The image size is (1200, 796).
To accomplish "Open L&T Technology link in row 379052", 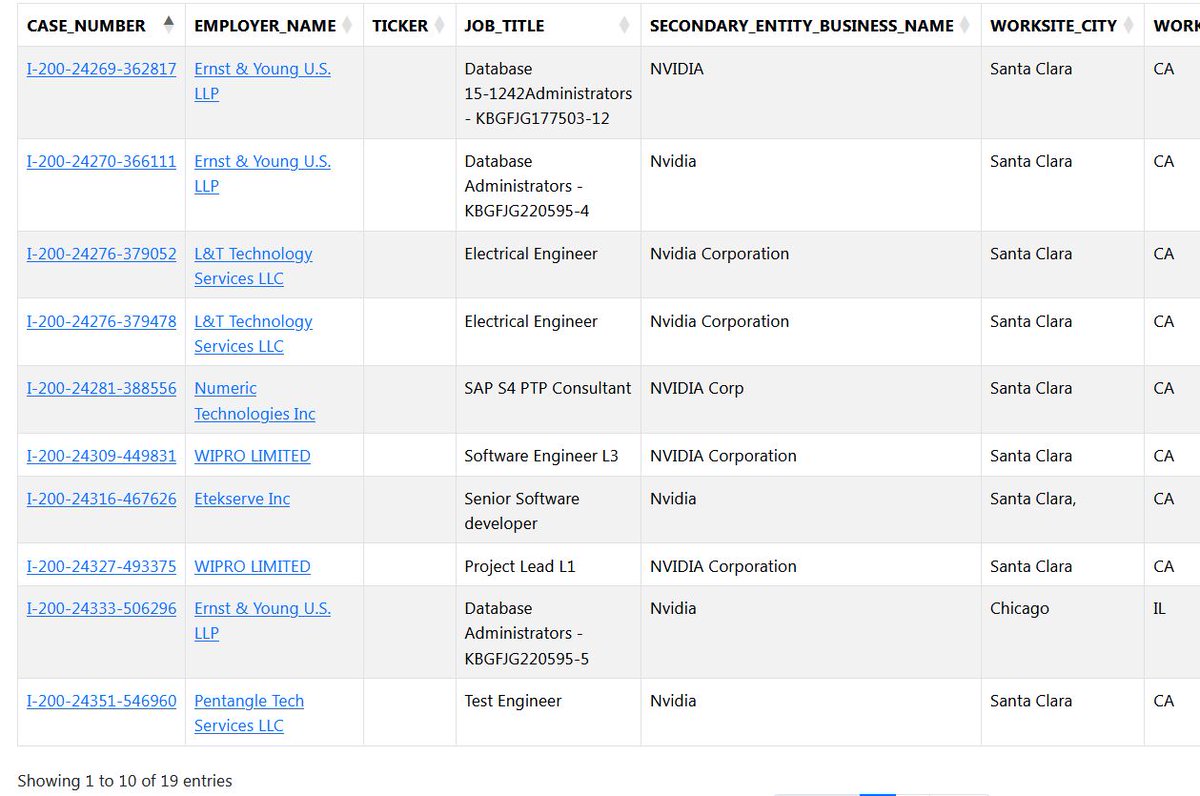I will tap(253, 266).
